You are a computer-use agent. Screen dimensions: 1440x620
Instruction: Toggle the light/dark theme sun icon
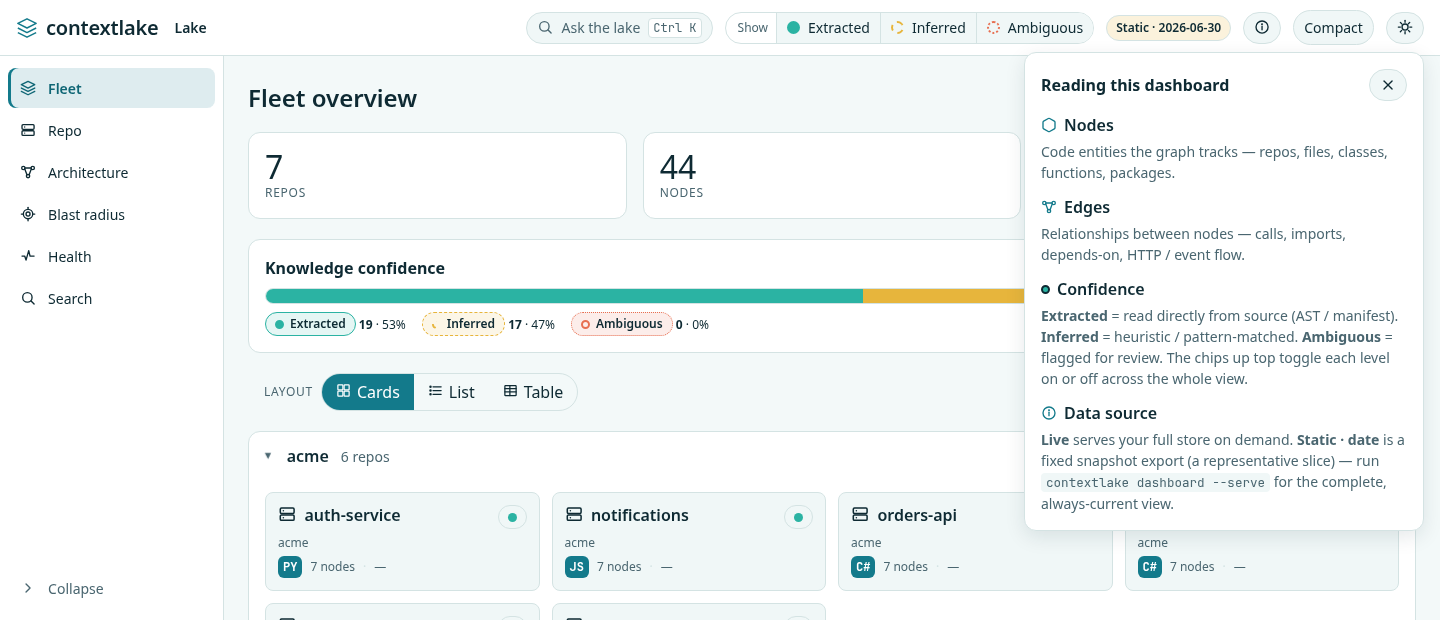(1405, 28)
